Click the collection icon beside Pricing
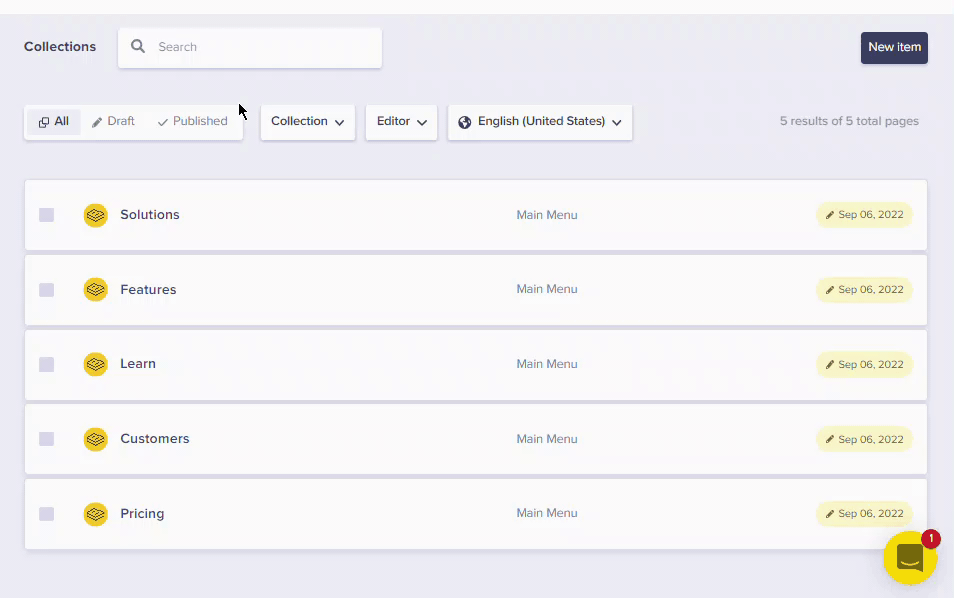The height and width of the screenshot is (598, 954). click(x=95, y=514)
